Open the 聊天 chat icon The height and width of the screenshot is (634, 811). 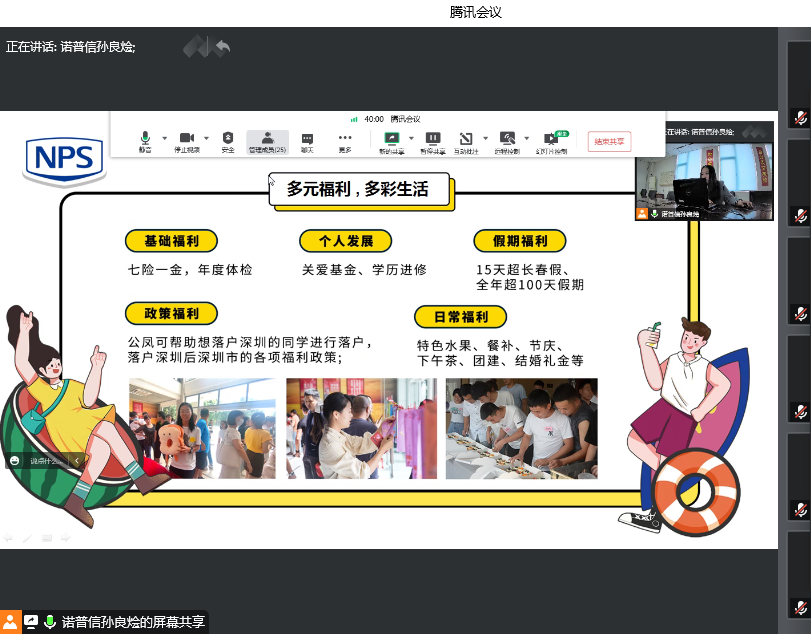coord(307,140)
